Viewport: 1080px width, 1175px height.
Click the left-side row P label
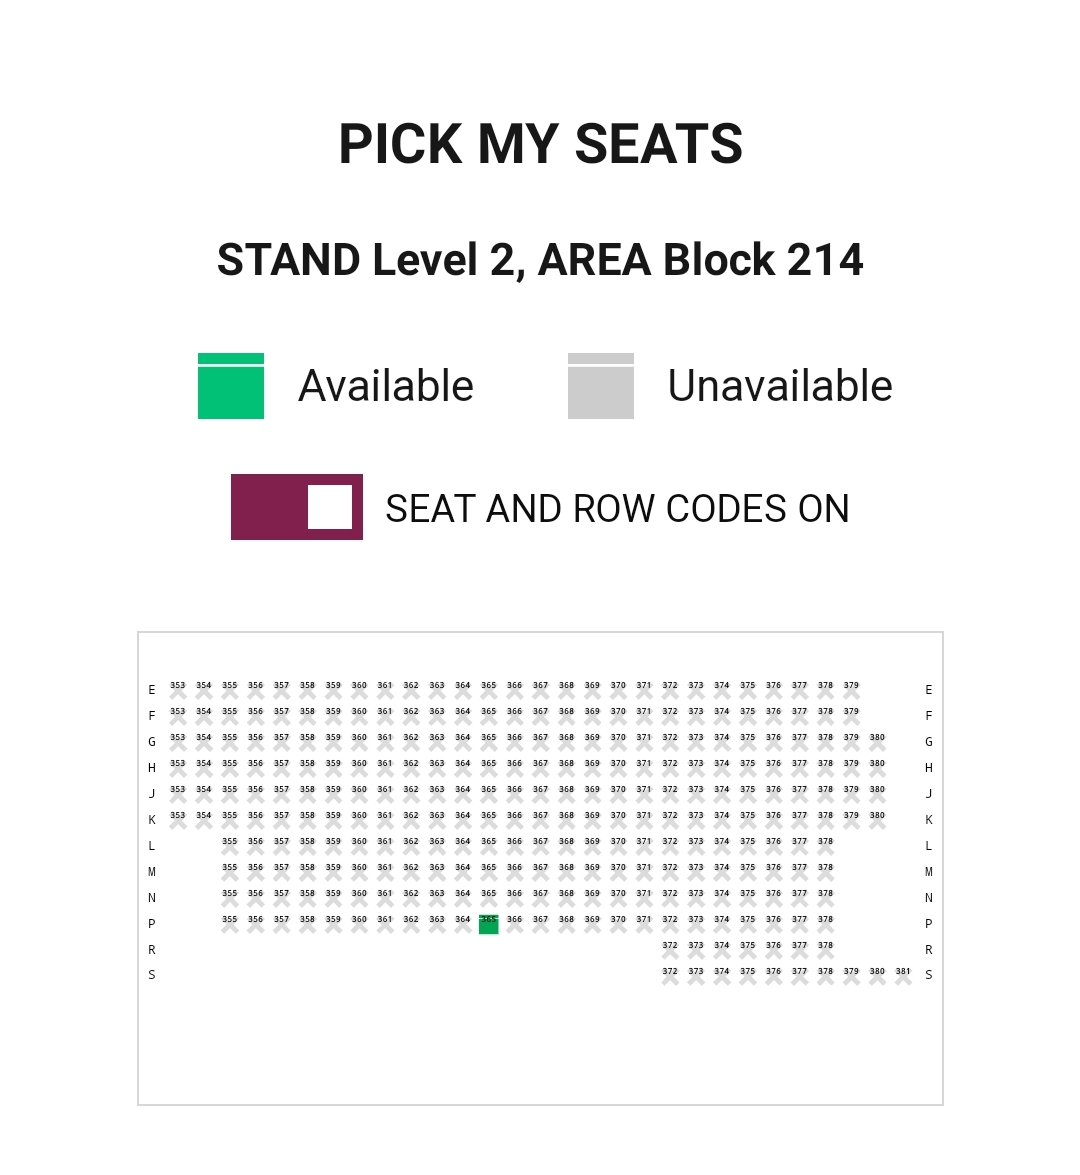tap(152, 924)
